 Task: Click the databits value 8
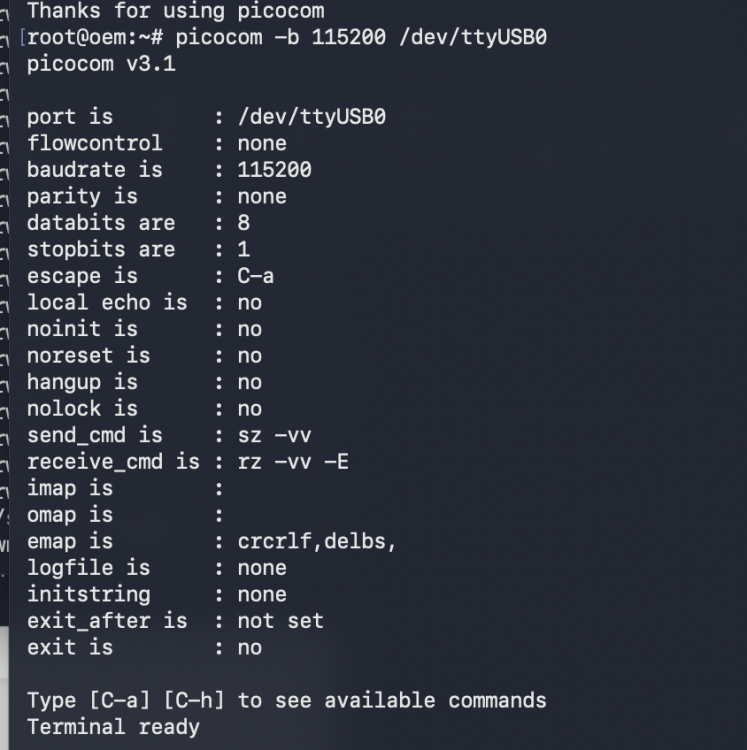pyautogui.click(x=244, y=223)
